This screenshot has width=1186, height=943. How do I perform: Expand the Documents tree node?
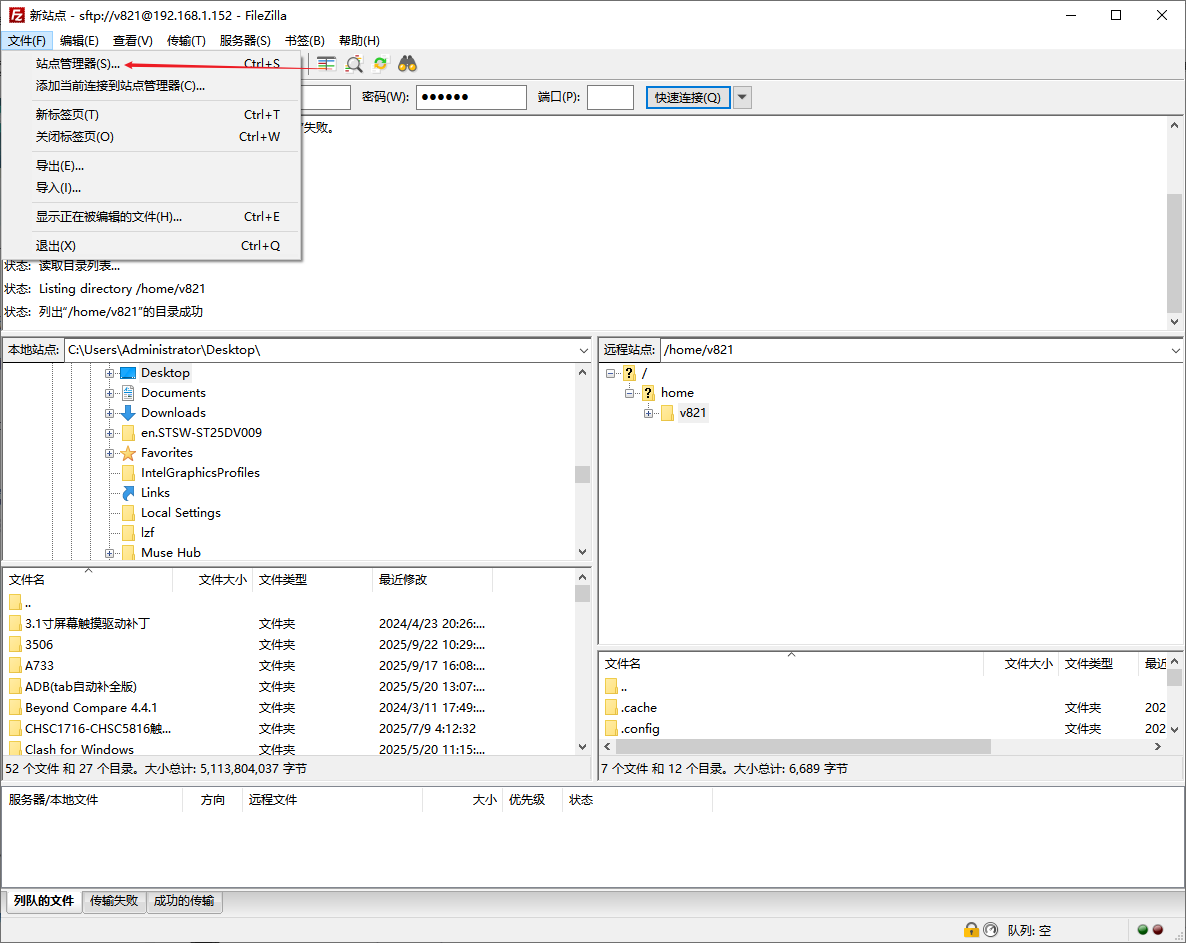pos(110,393)
